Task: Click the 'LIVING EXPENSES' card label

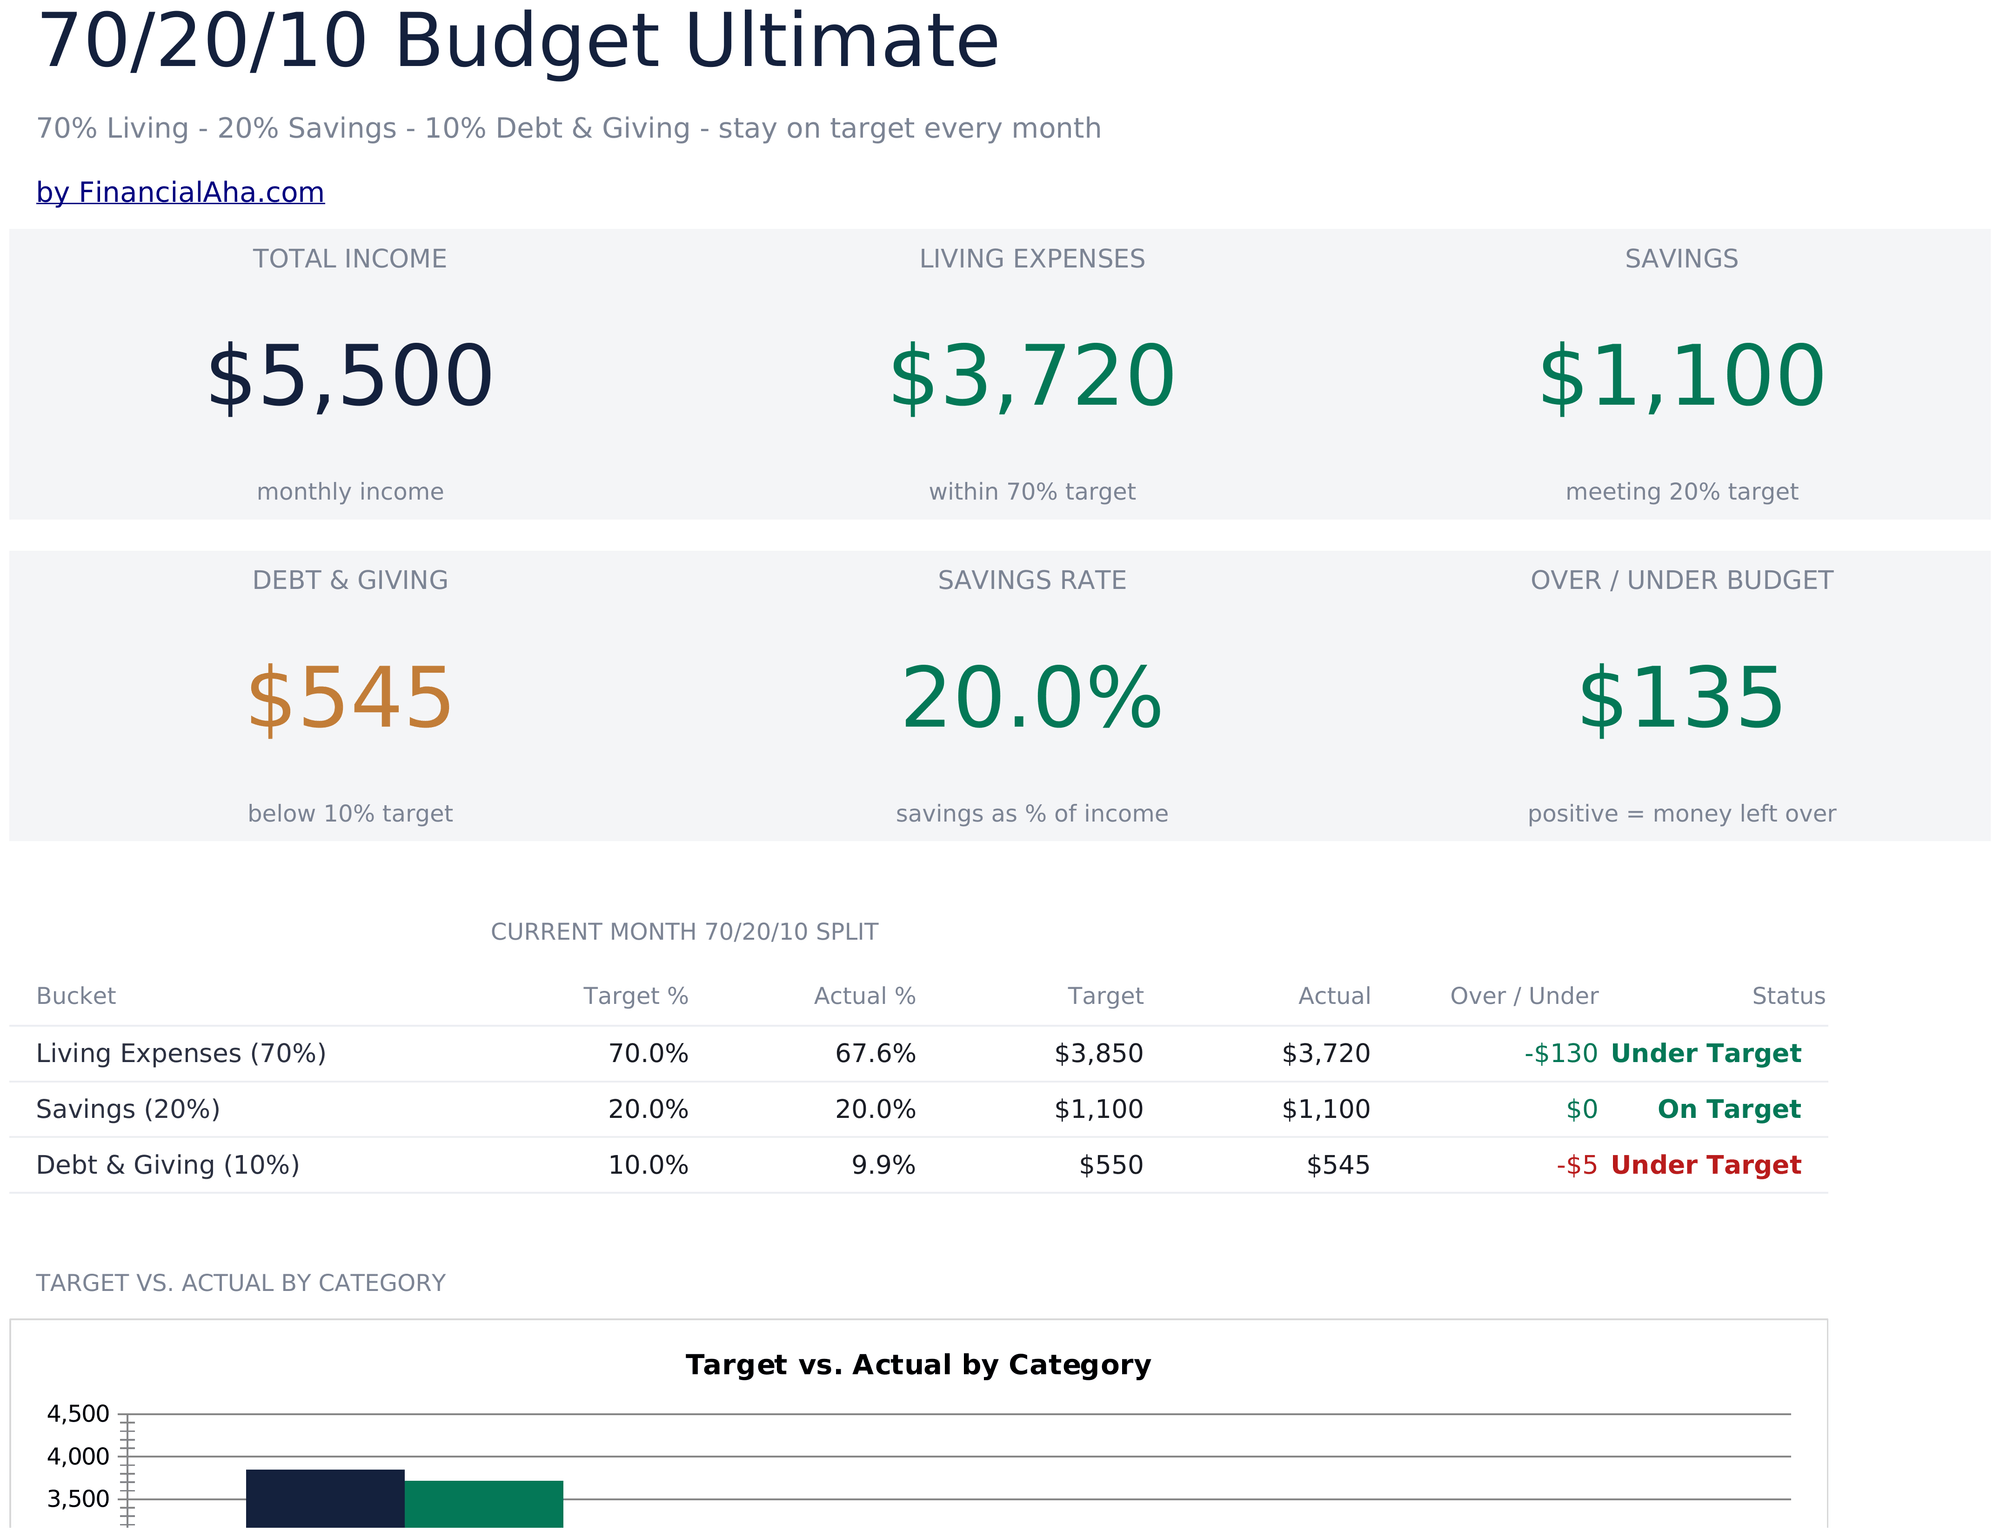Action: (x=1032, y=259)
